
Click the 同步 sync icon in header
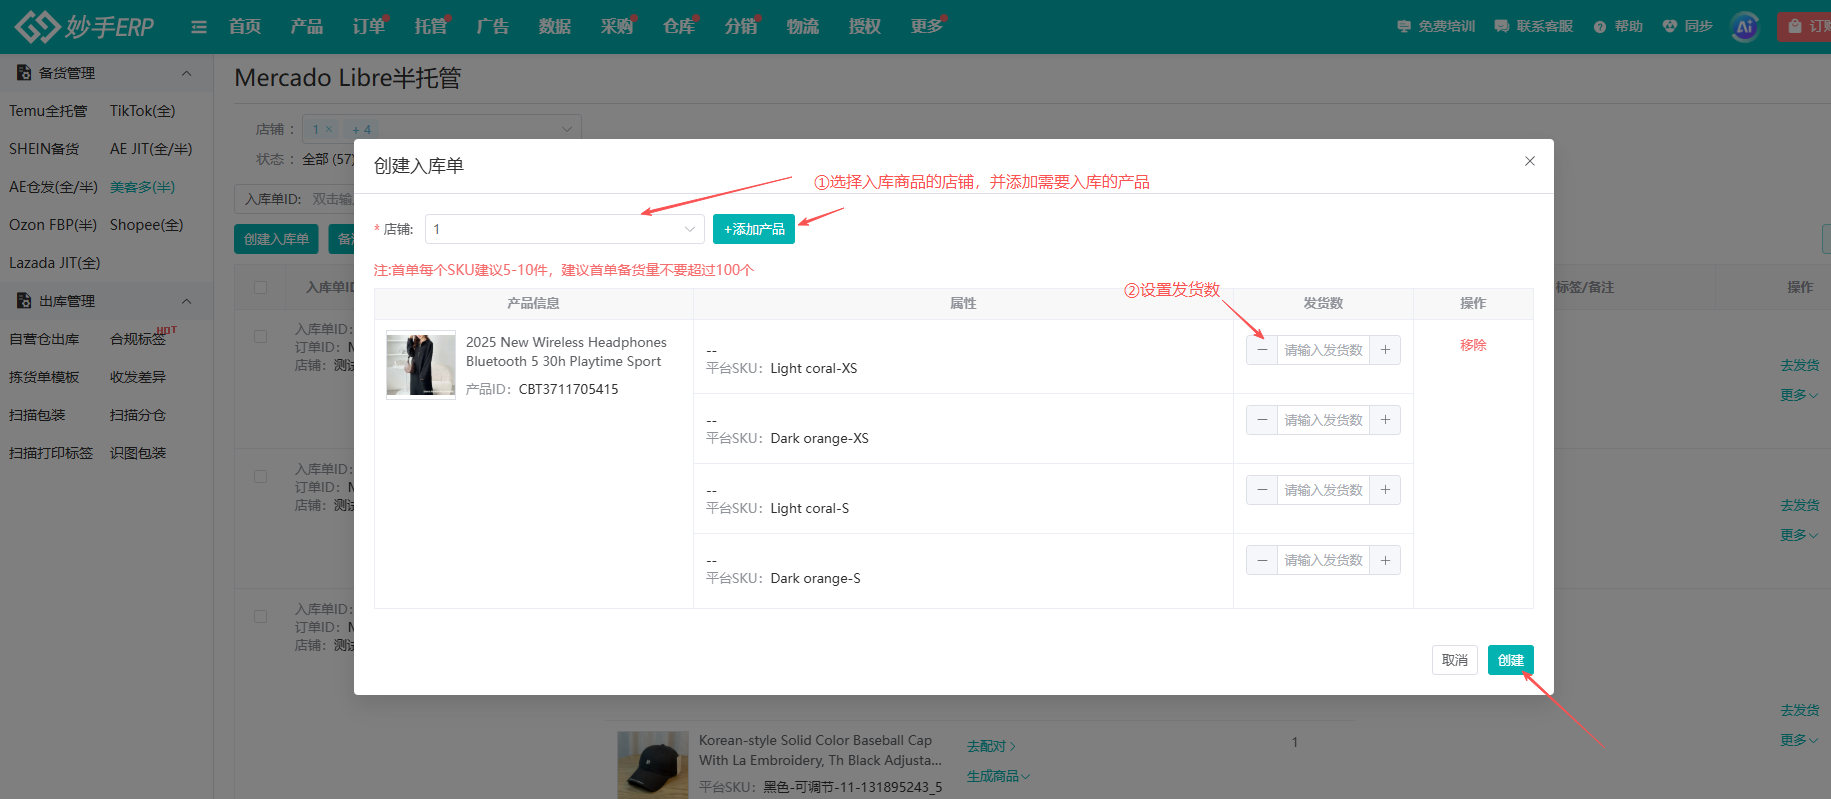(1669, 26)
